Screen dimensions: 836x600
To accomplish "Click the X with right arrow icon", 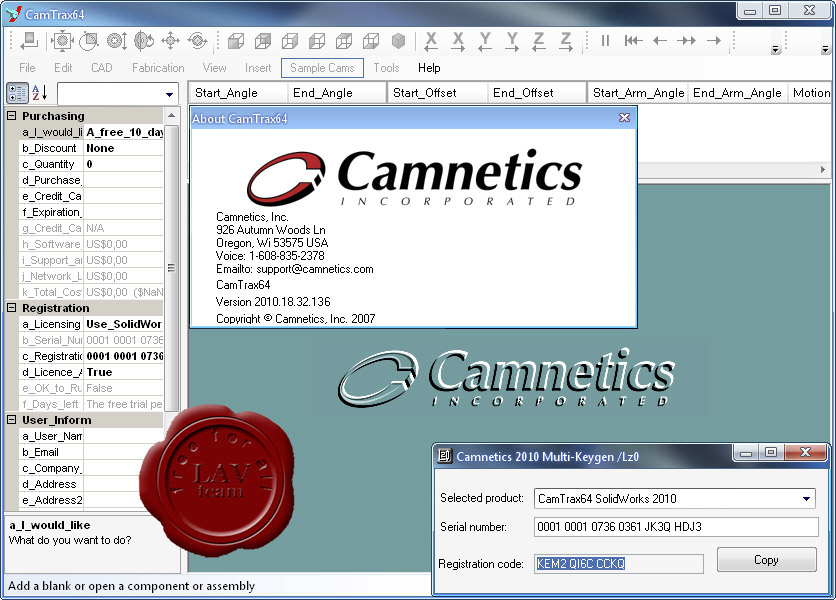I will point(457,41).
